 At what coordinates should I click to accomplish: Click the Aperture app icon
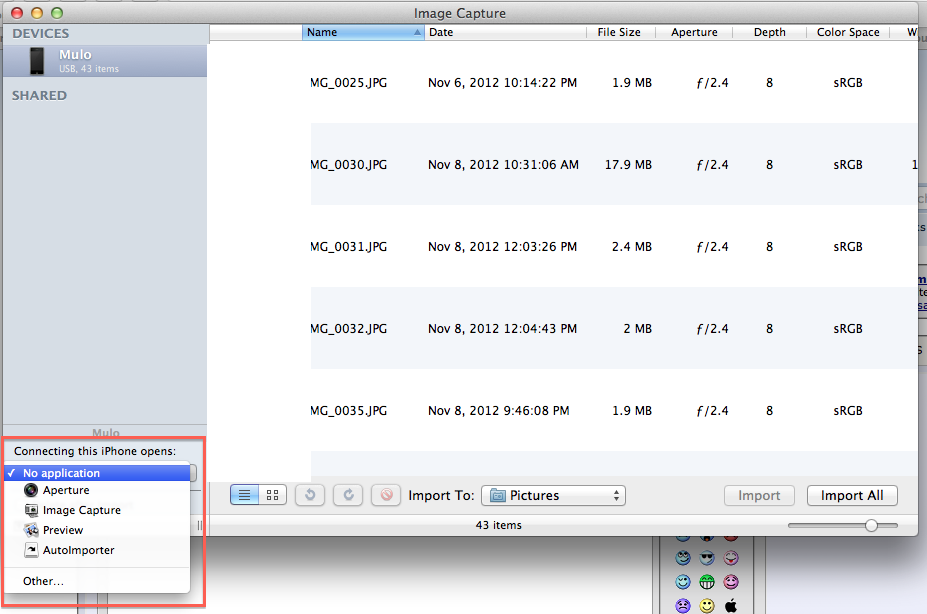[31, 490]
